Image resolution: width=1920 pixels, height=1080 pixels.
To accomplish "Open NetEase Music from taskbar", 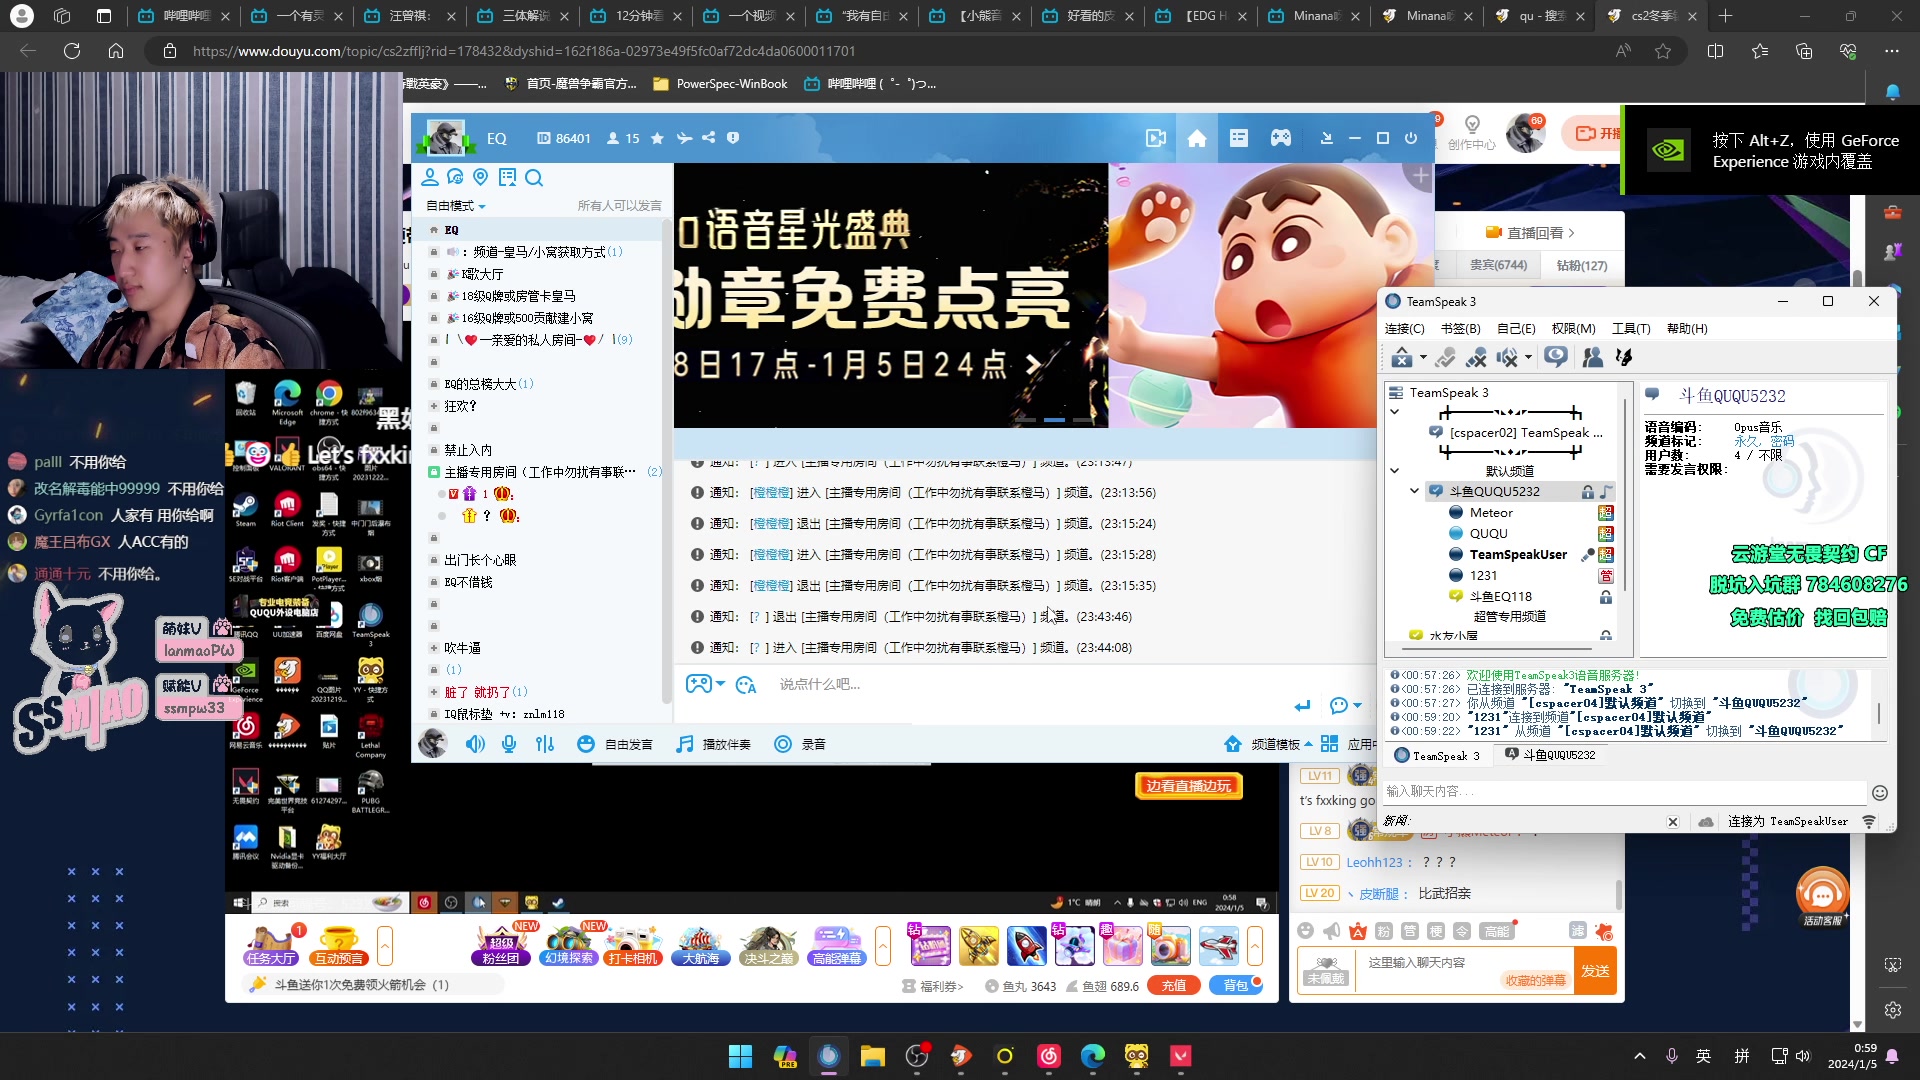I will tap(1049, 1056).
